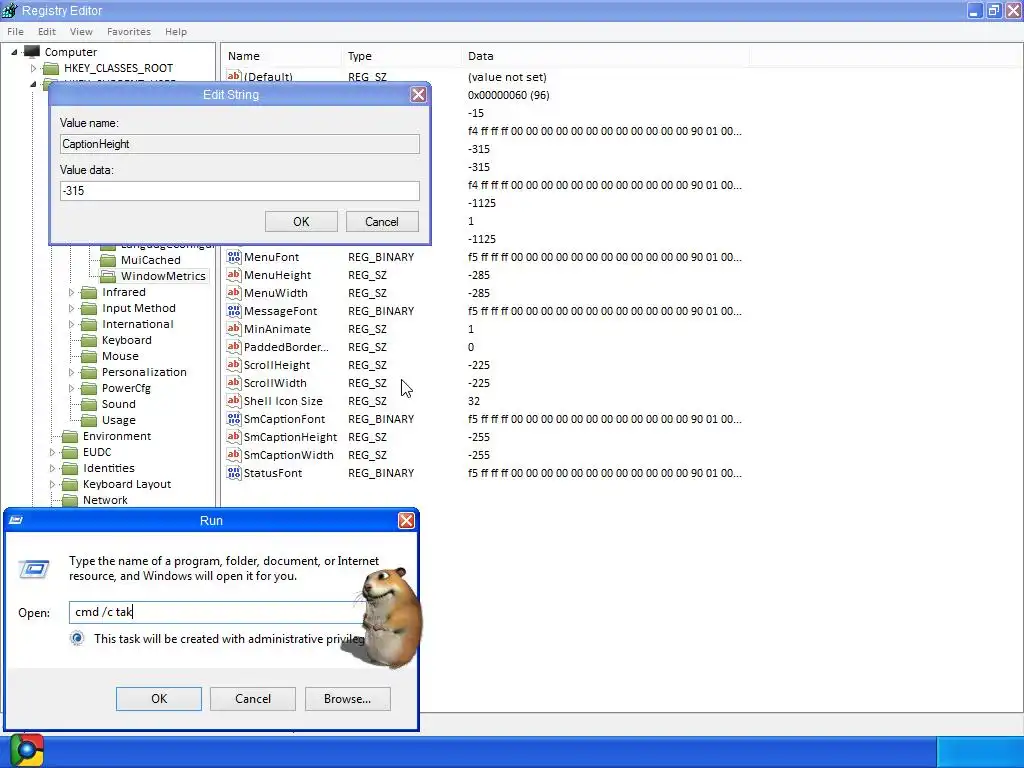The width and height of the screenshot is (1024, 768).
Task: Click the Sound folder icon
Action: click(89, 404)
